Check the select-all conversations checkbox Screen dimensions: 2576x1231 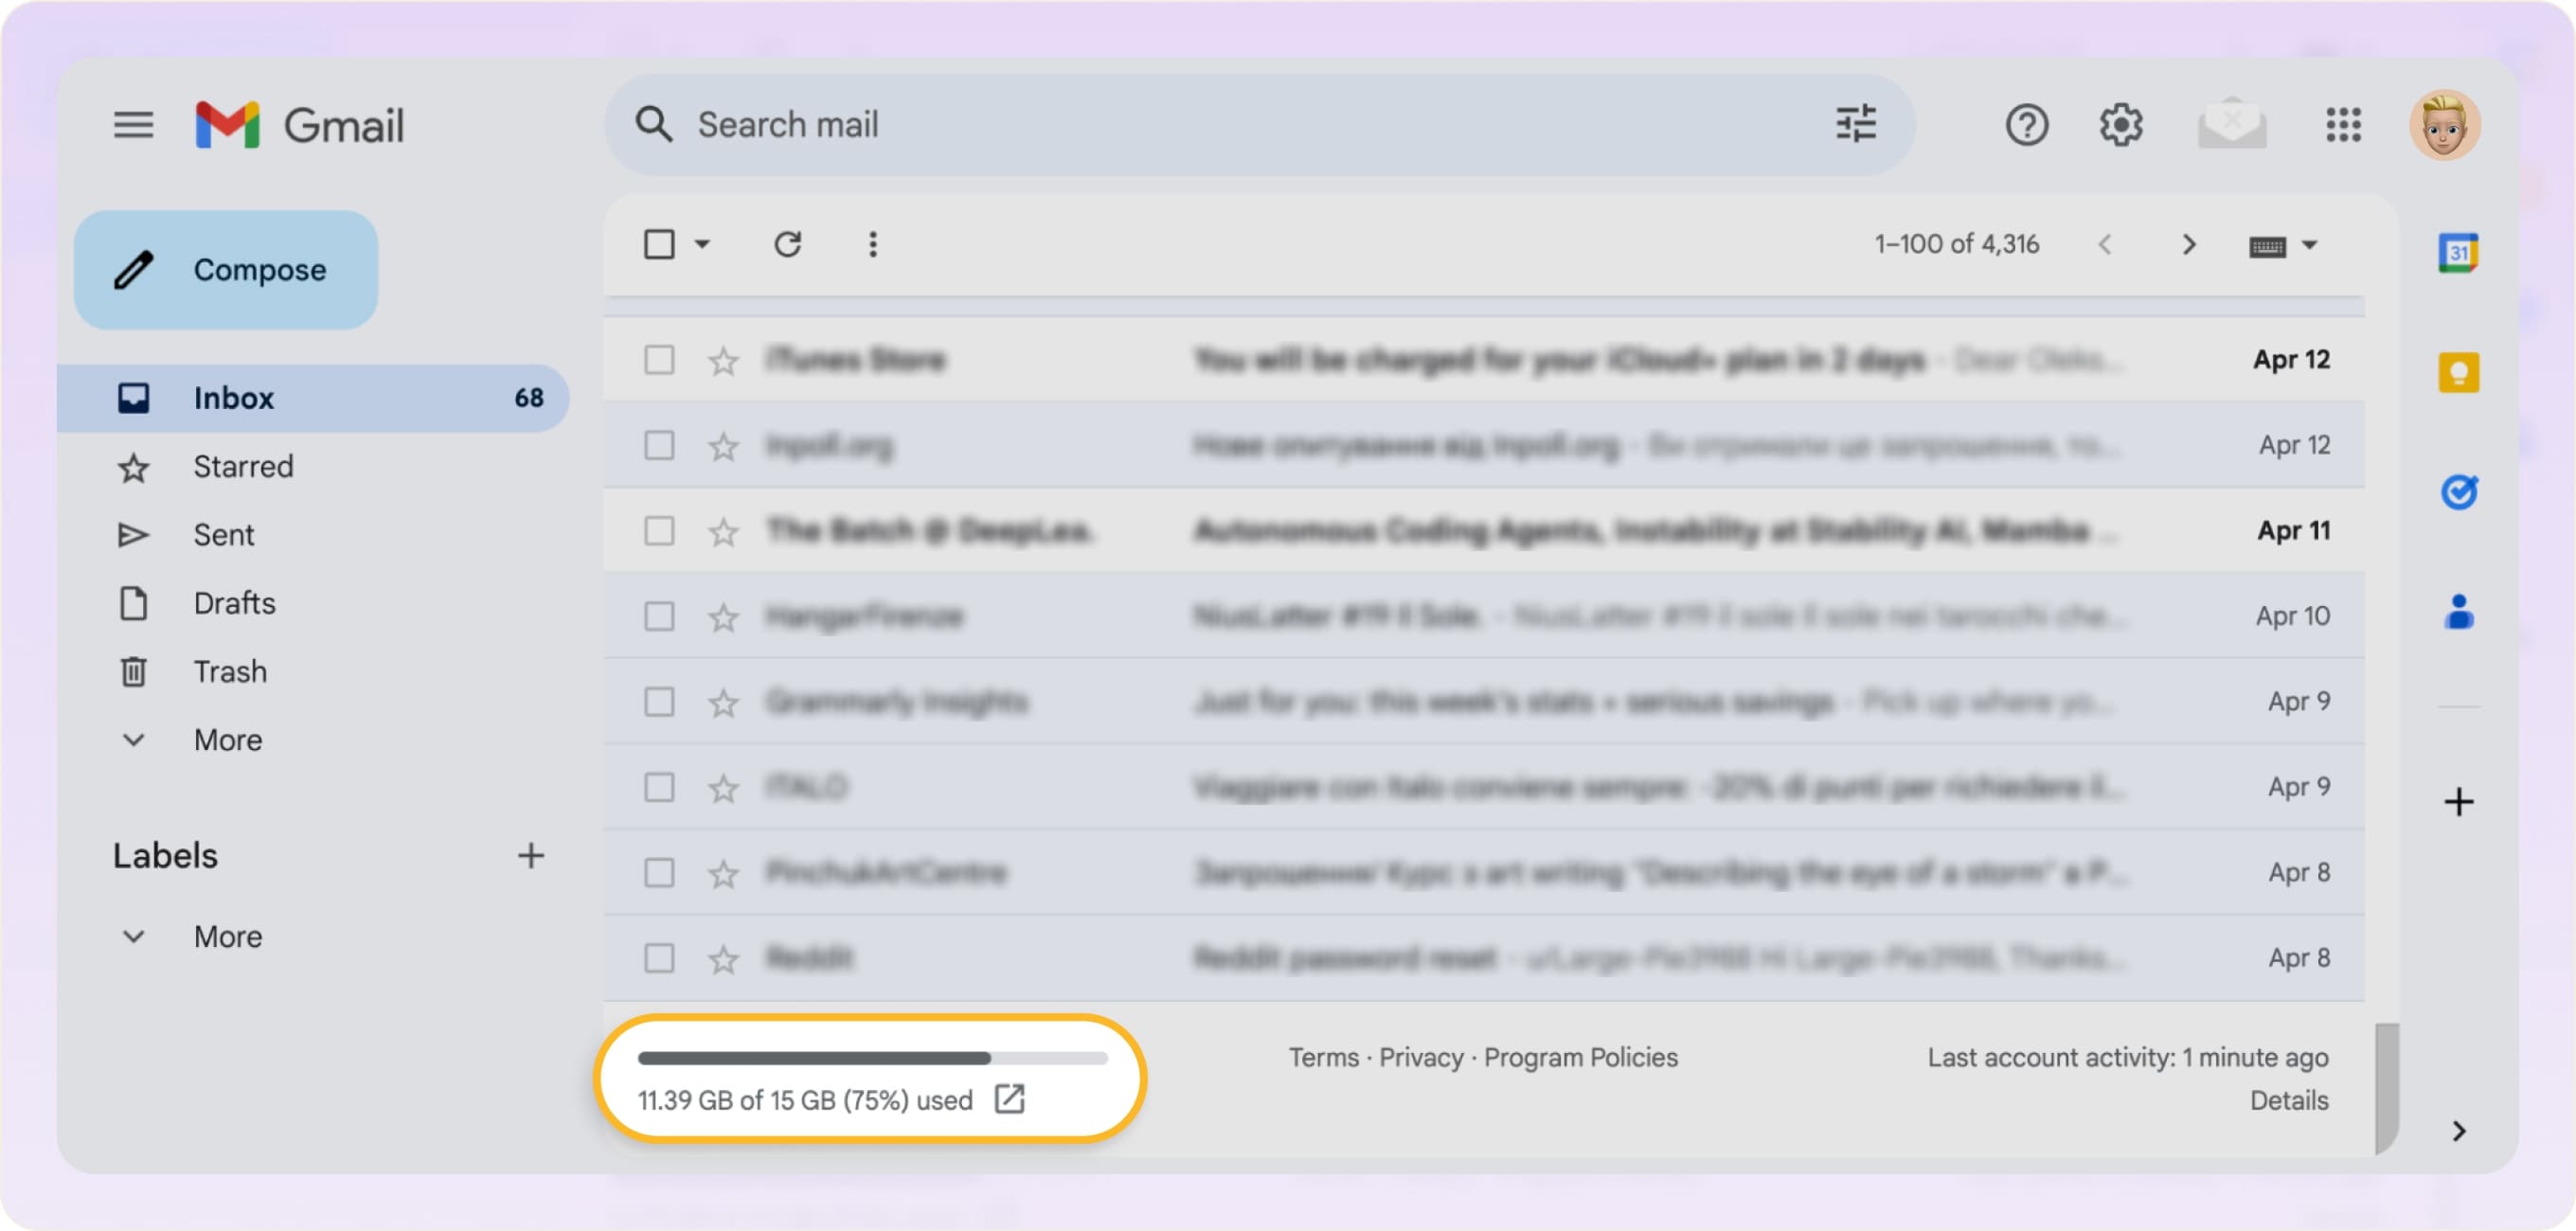660,243
